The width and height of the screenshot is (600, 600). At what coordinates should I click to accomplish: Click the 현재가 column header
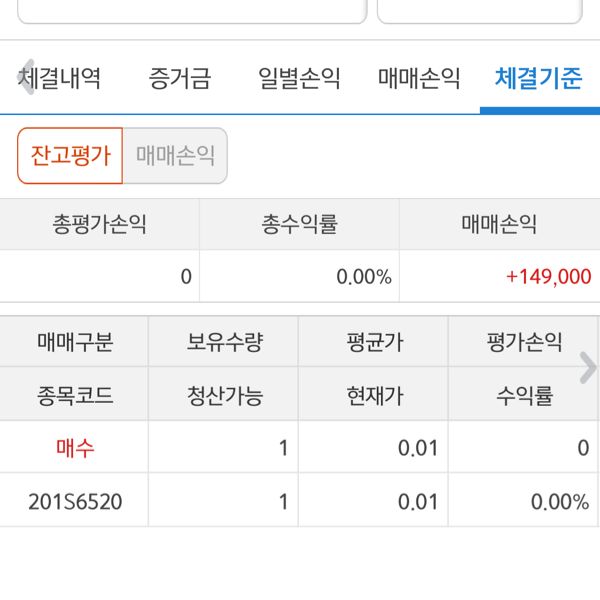(x=373, y=395)
